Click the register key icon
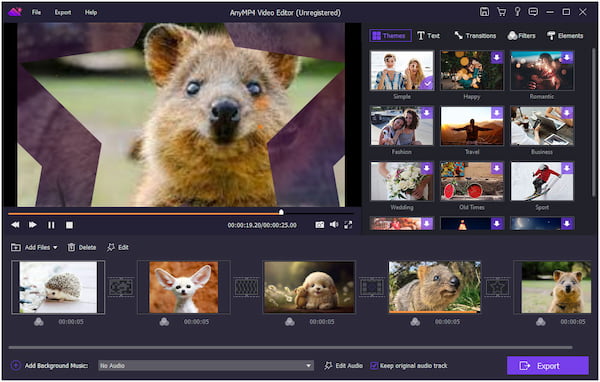The image size is (600, 382). [x=517, y=12]
